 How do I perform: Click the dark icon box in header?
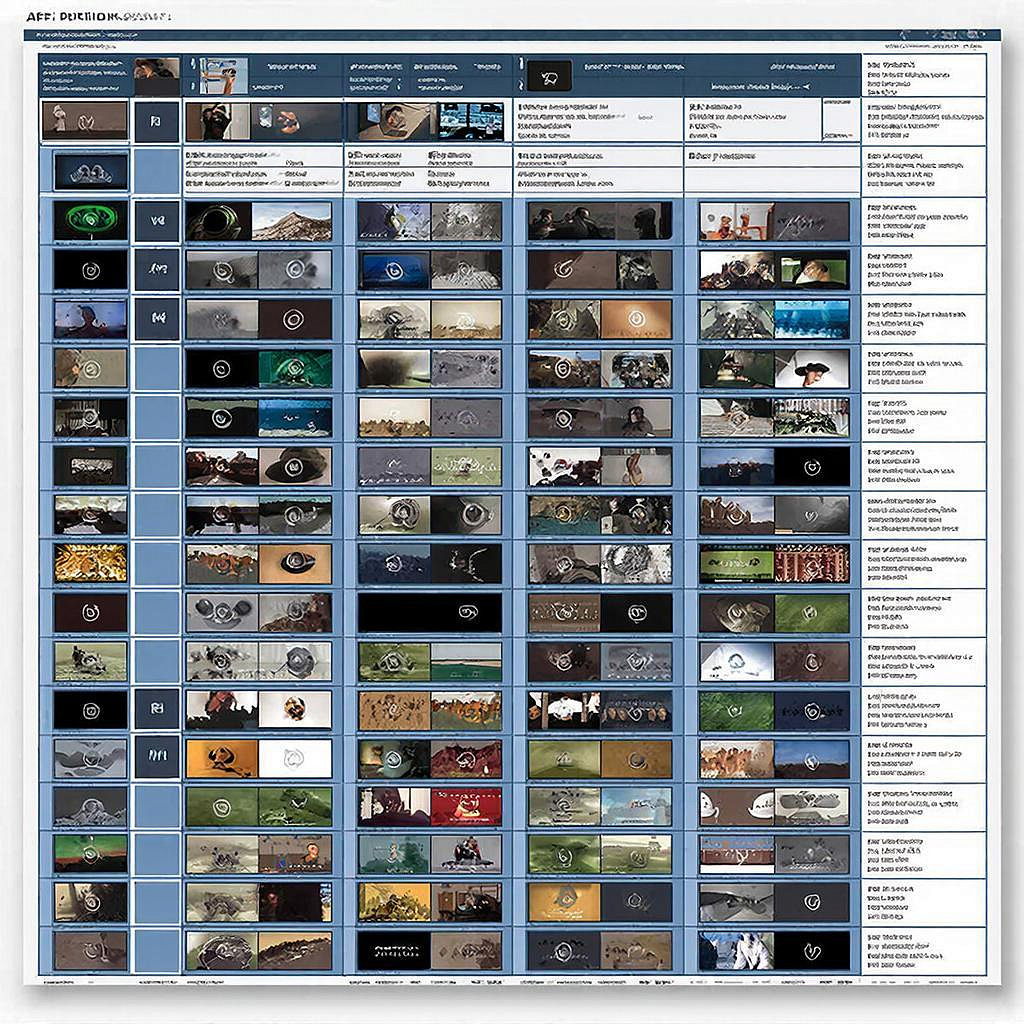point(549,76)
